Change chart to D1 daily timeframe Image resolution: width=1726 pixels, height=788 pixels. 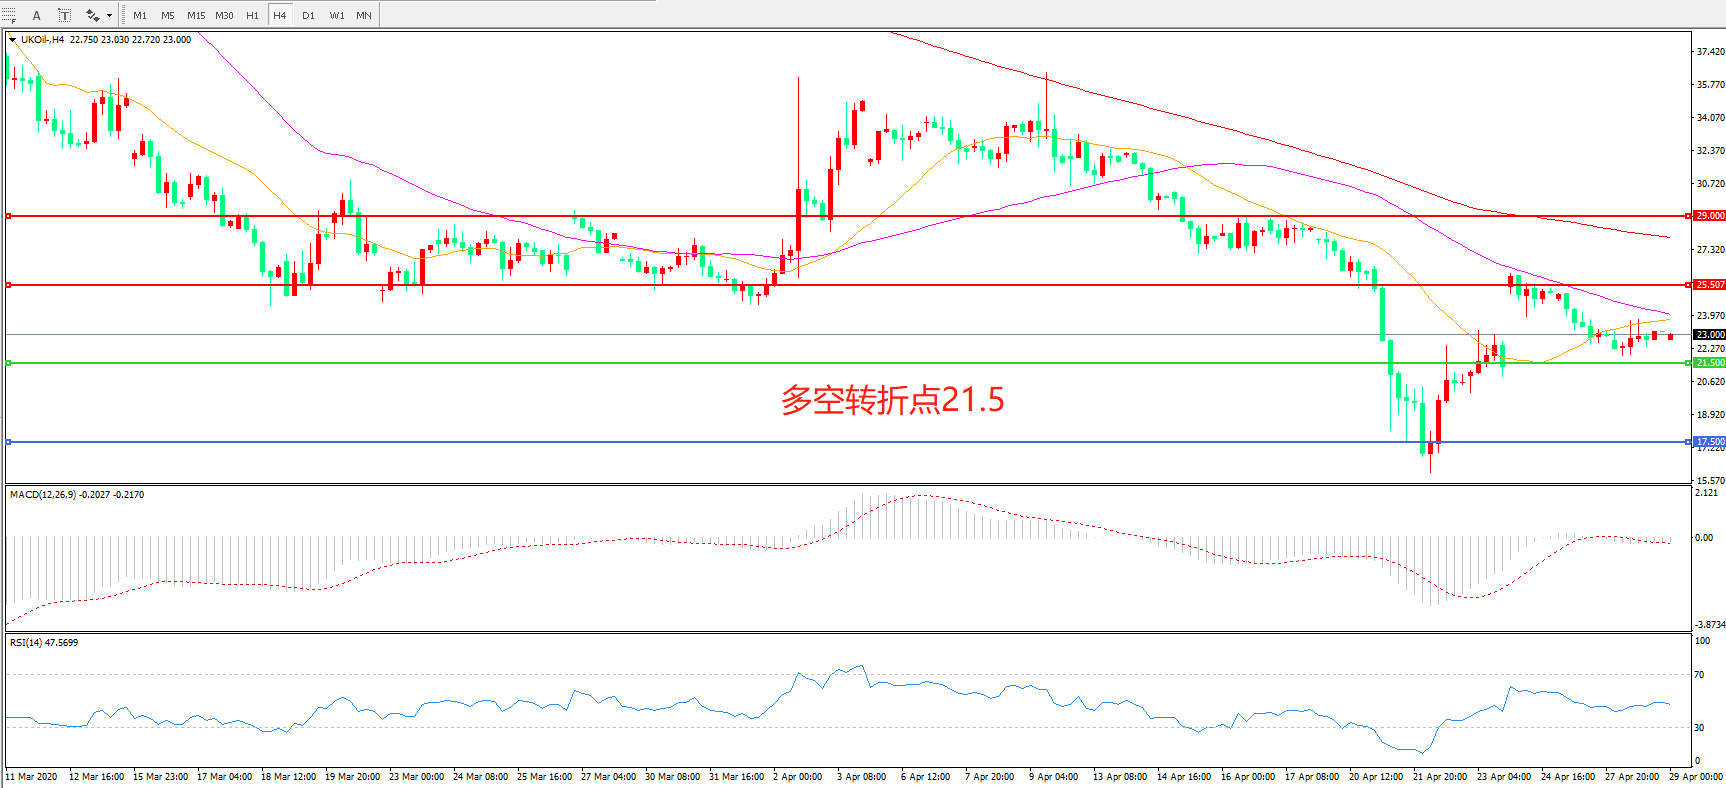308,15
